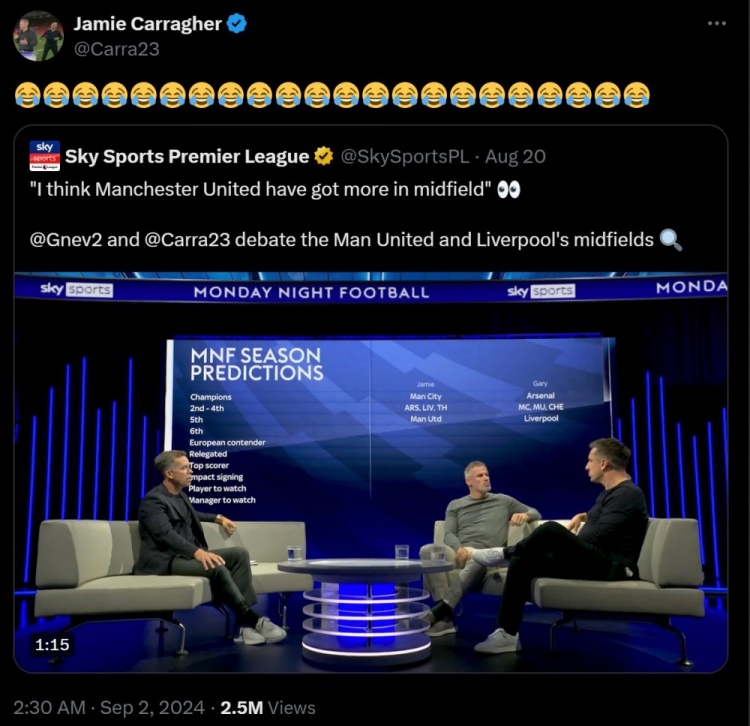
Task: Click the magnifying glass emoji in quoted tweet
Action: [x=671, y=240]
